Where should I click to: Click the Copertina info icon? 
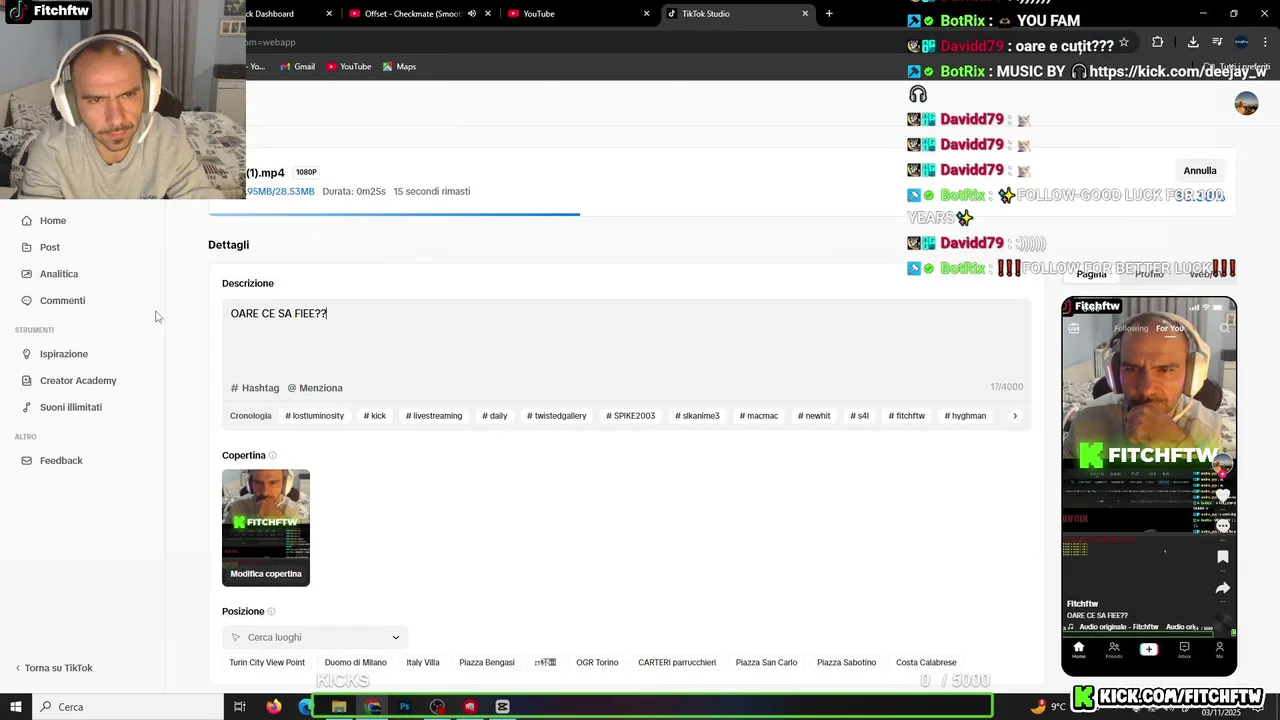pos(272,456)
